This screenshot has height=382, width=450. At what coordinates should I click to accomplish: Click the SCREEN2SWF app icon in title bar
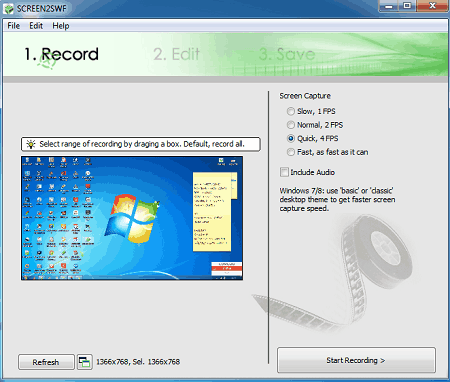(8, 8)
